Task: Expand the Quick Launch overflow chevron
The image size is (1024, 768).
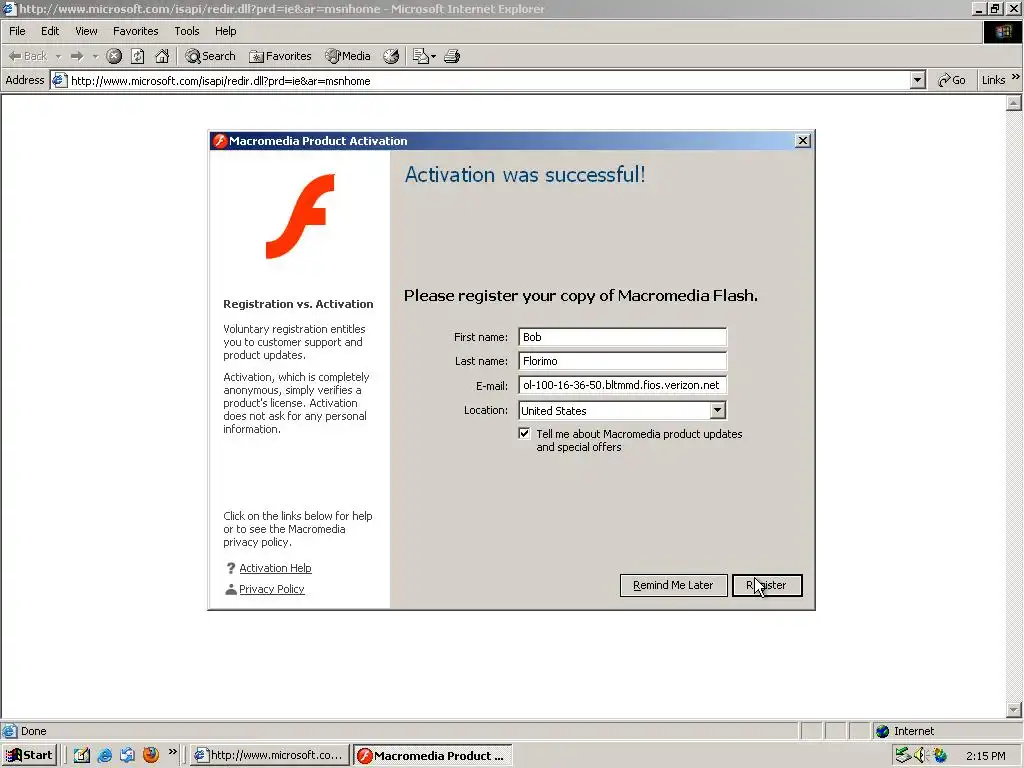Action: point(172,752)
